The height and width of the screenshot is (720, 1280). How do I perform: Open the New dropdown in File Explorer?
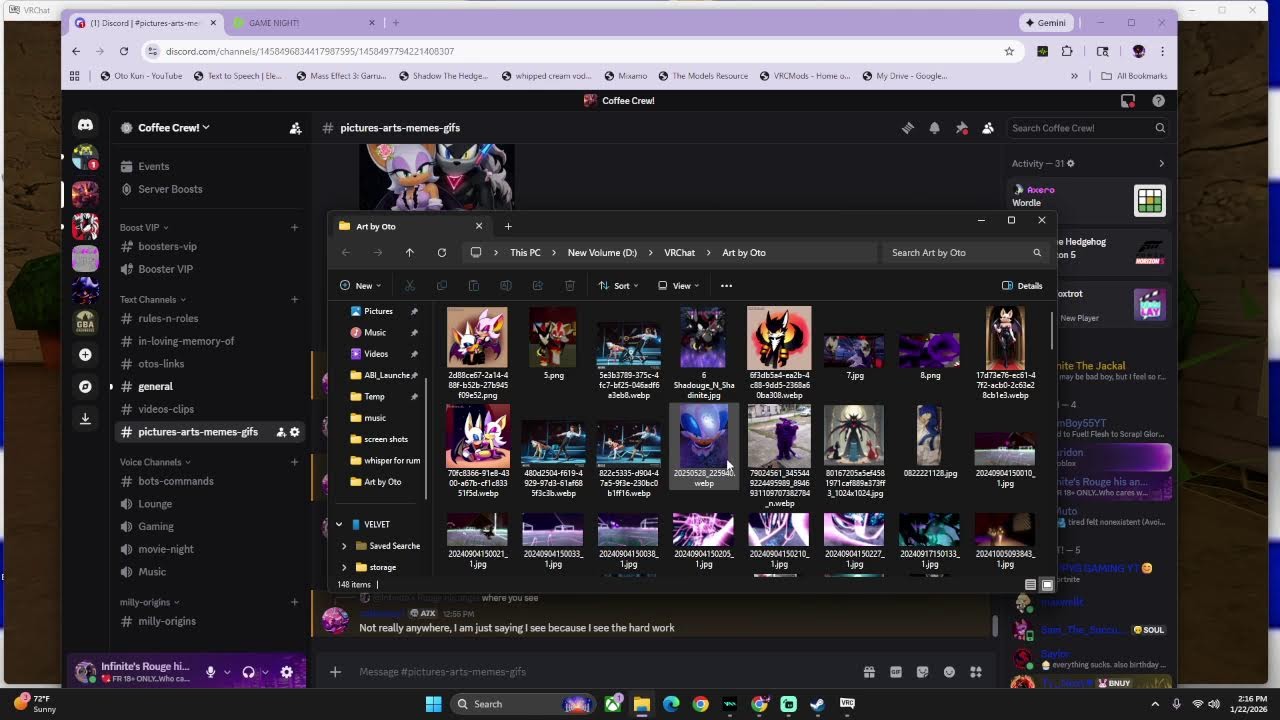tap(362, 286)
